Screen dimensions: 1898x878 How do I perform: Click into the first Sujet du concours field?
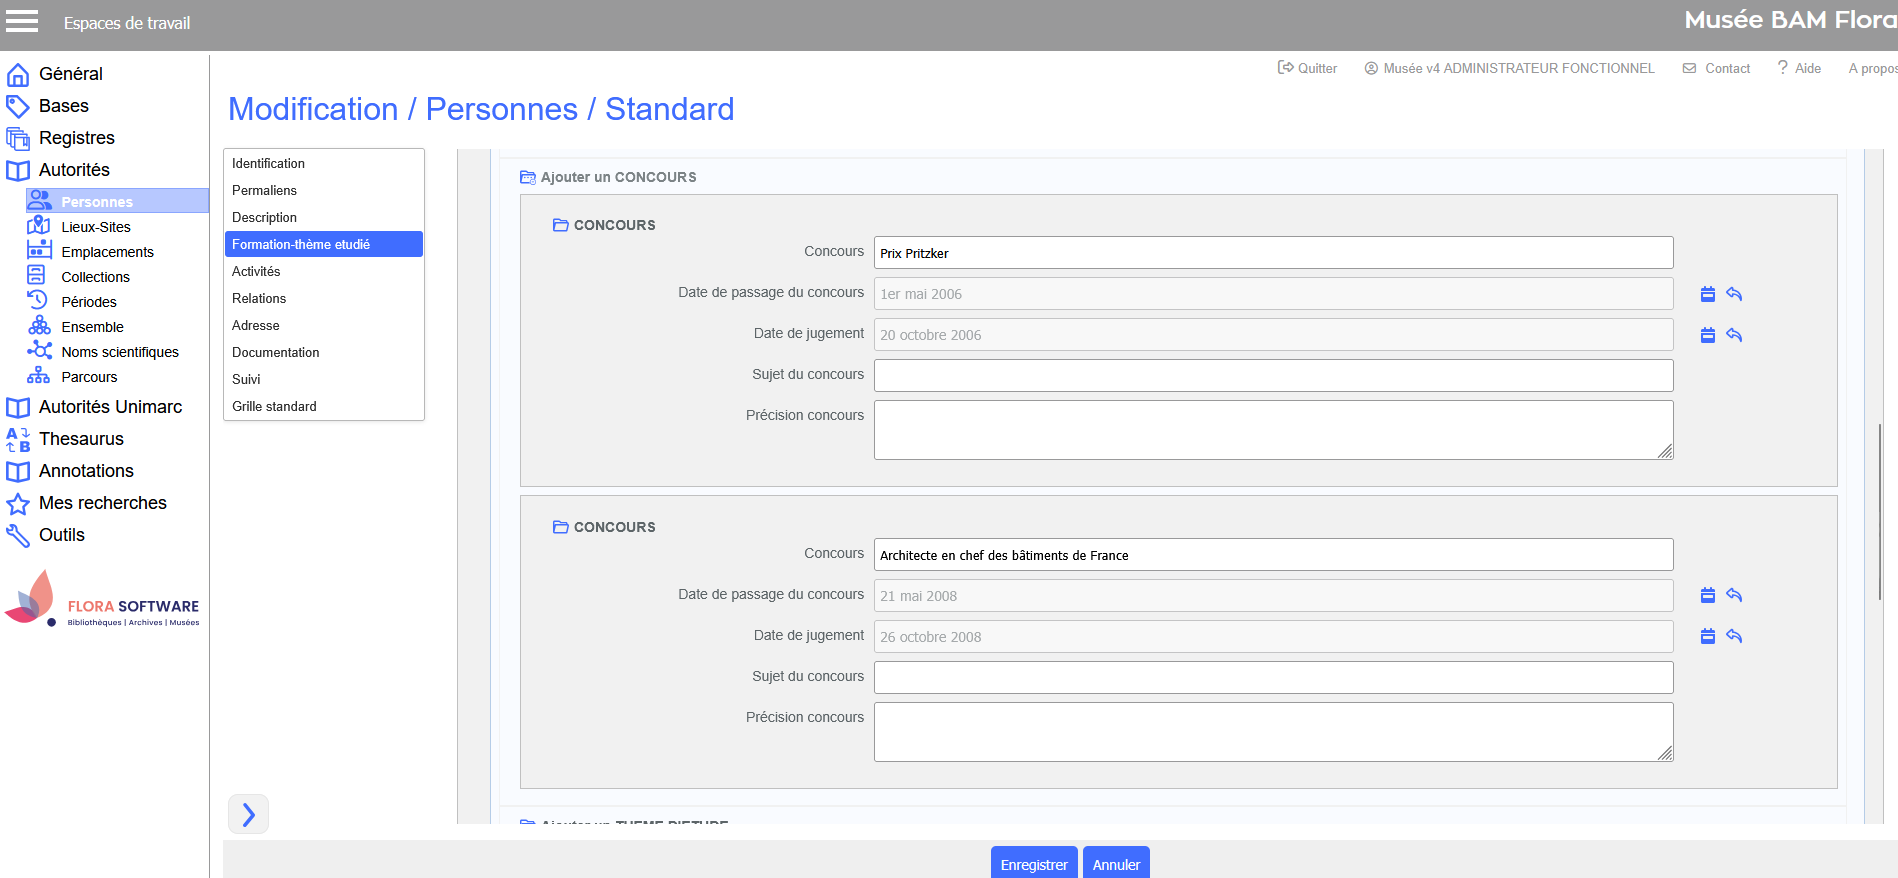pyautogui.click(x=1272, y=376)
